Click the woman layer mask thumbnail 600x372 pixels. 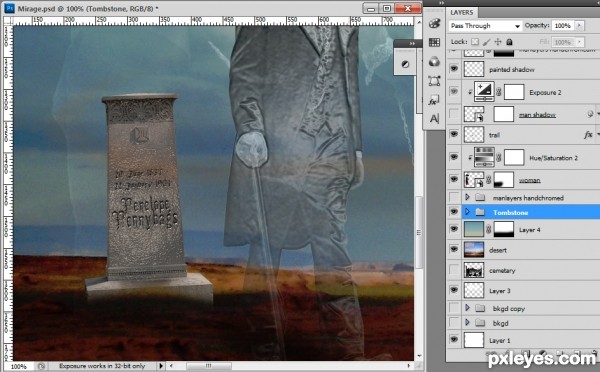[x=504, y=179]
